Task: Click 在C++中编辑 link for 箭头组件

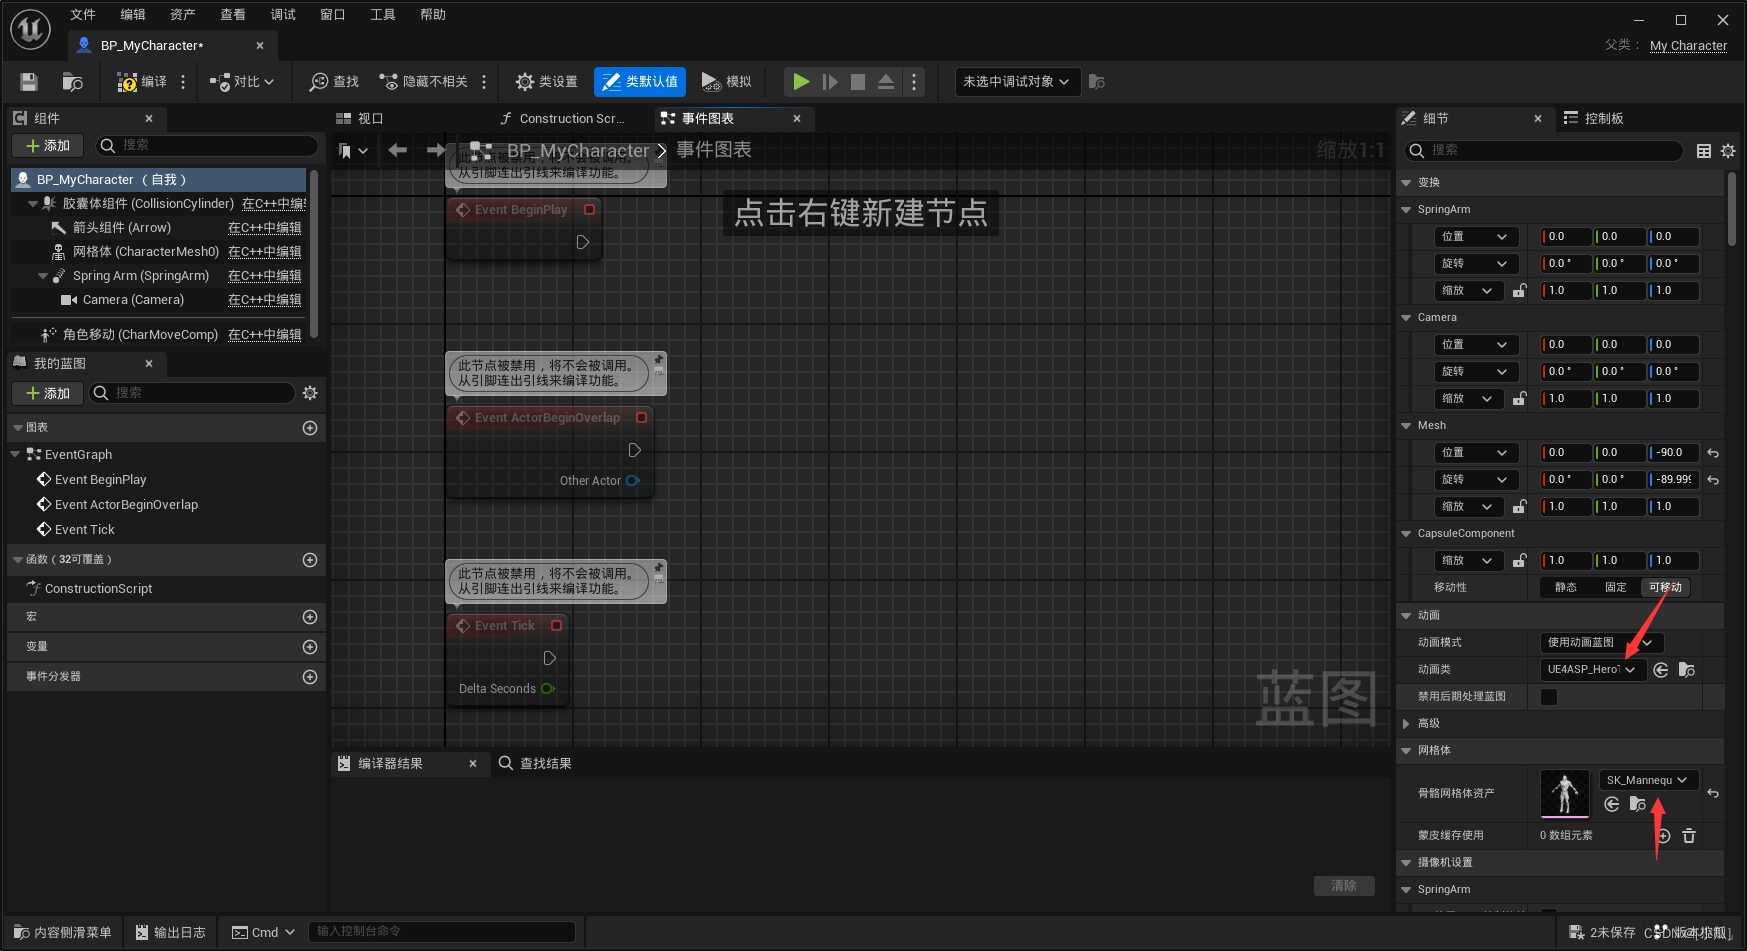Action: [x=264, y=228]
